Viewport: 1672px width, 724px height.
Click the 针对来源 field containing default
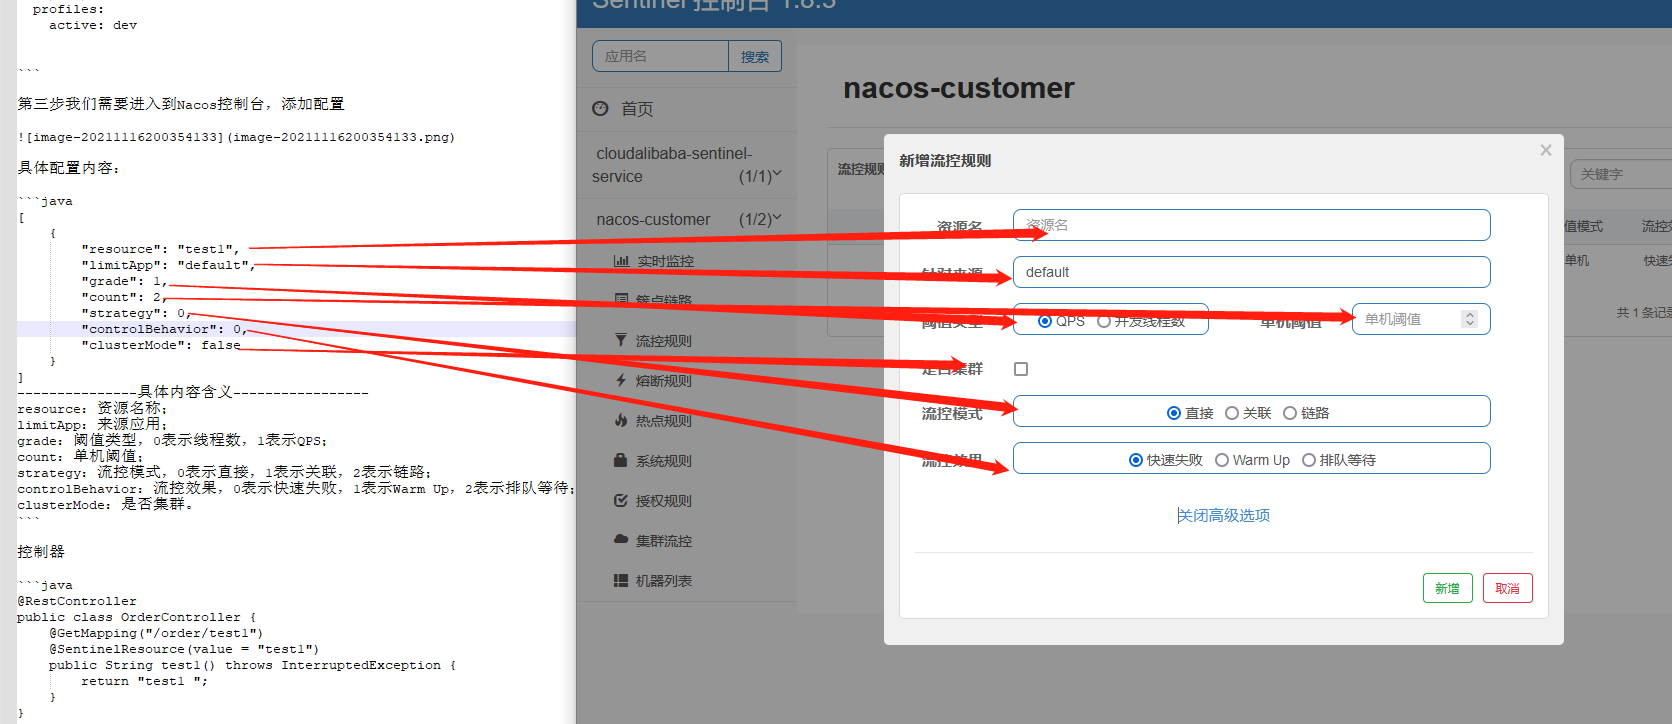point(1252,272)
